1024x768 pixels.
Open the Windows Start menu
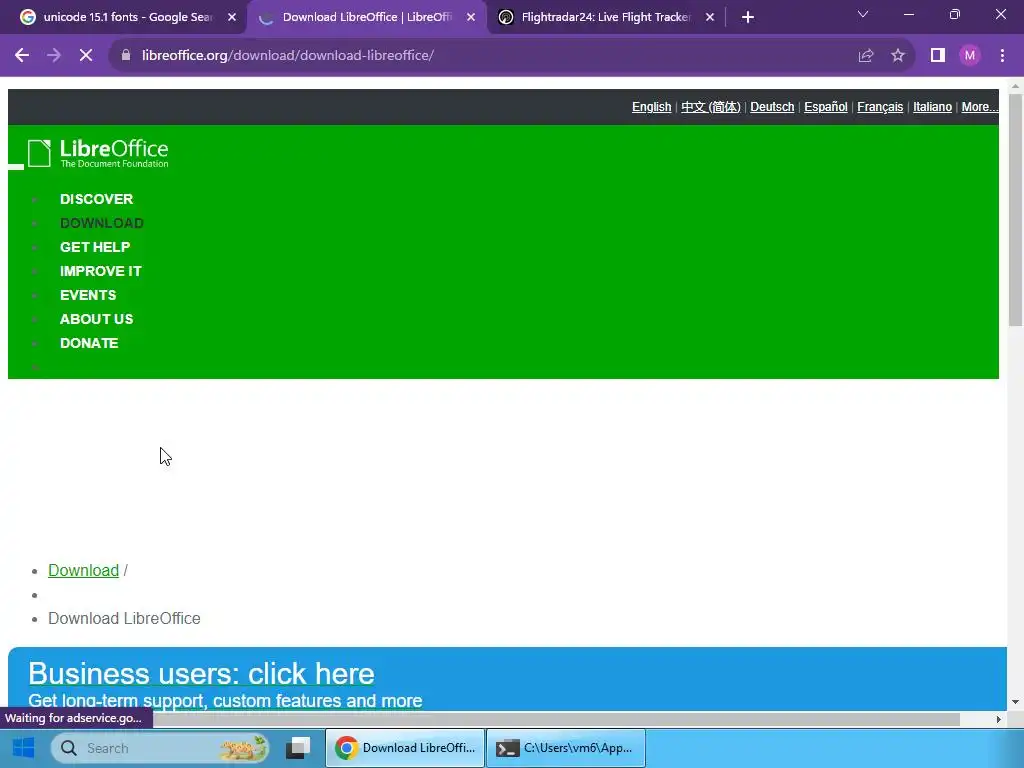24,748
